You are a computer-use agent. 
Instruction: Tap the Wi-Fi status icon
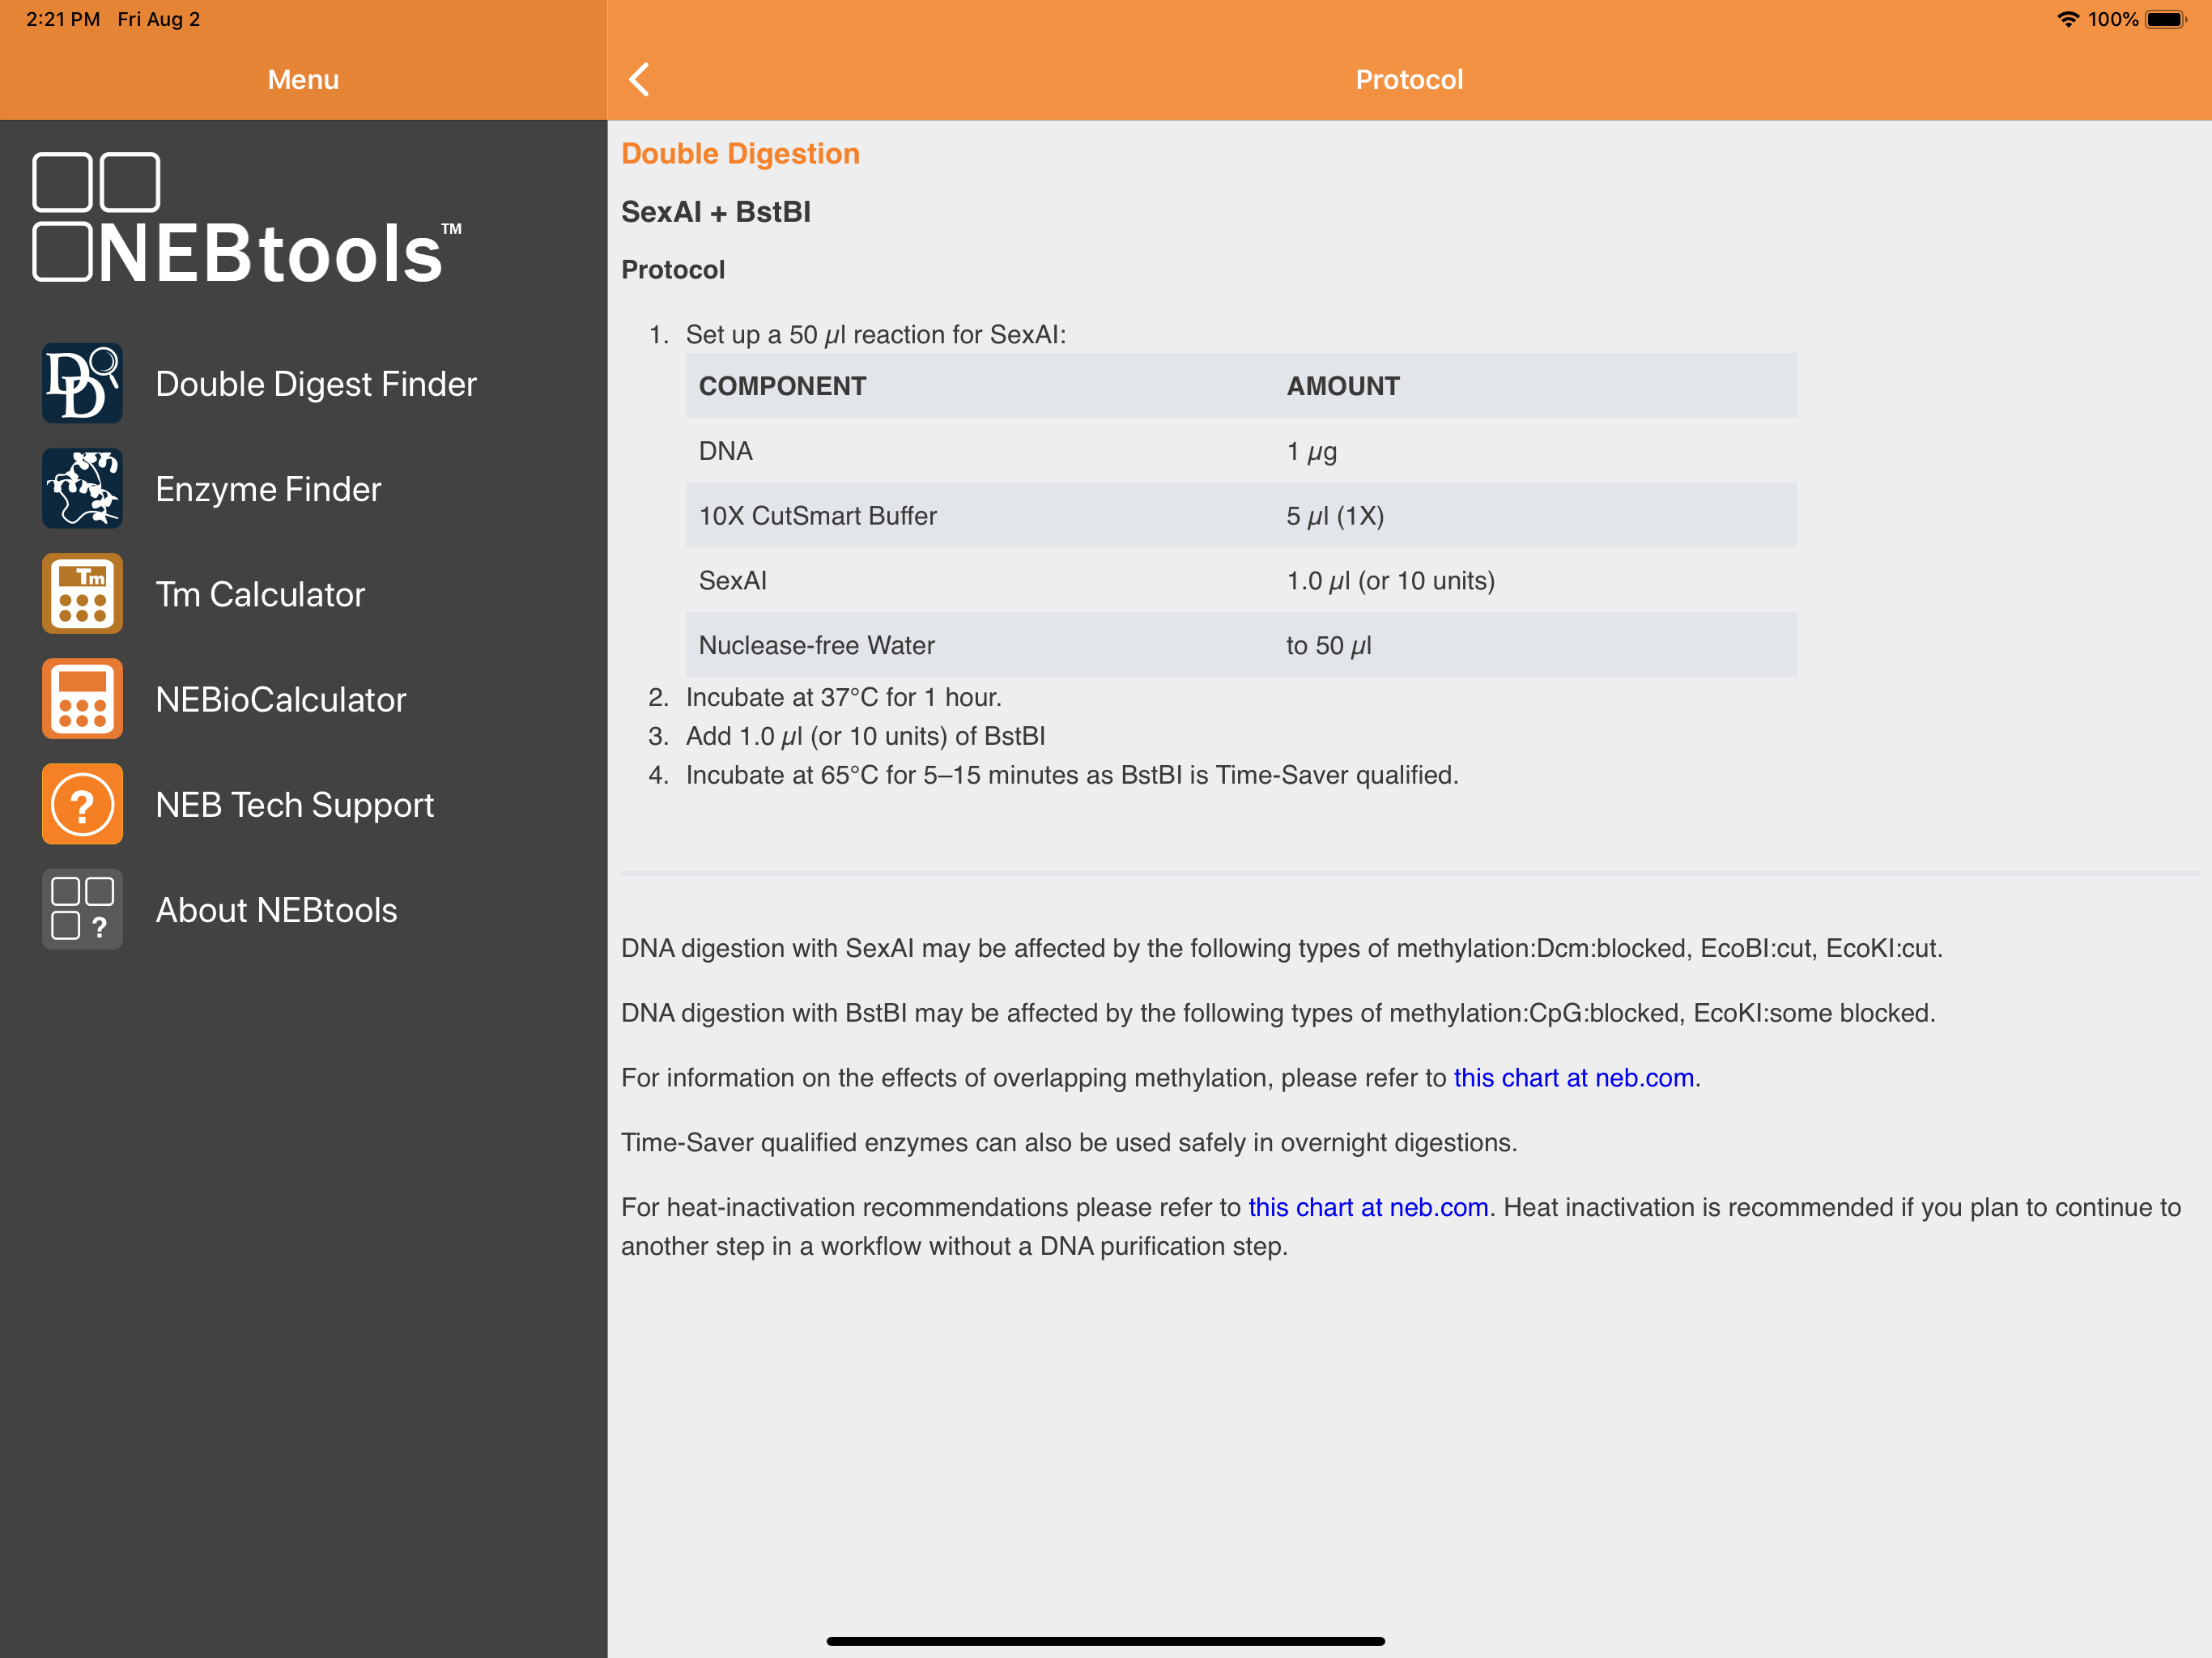click(2067, 19)
